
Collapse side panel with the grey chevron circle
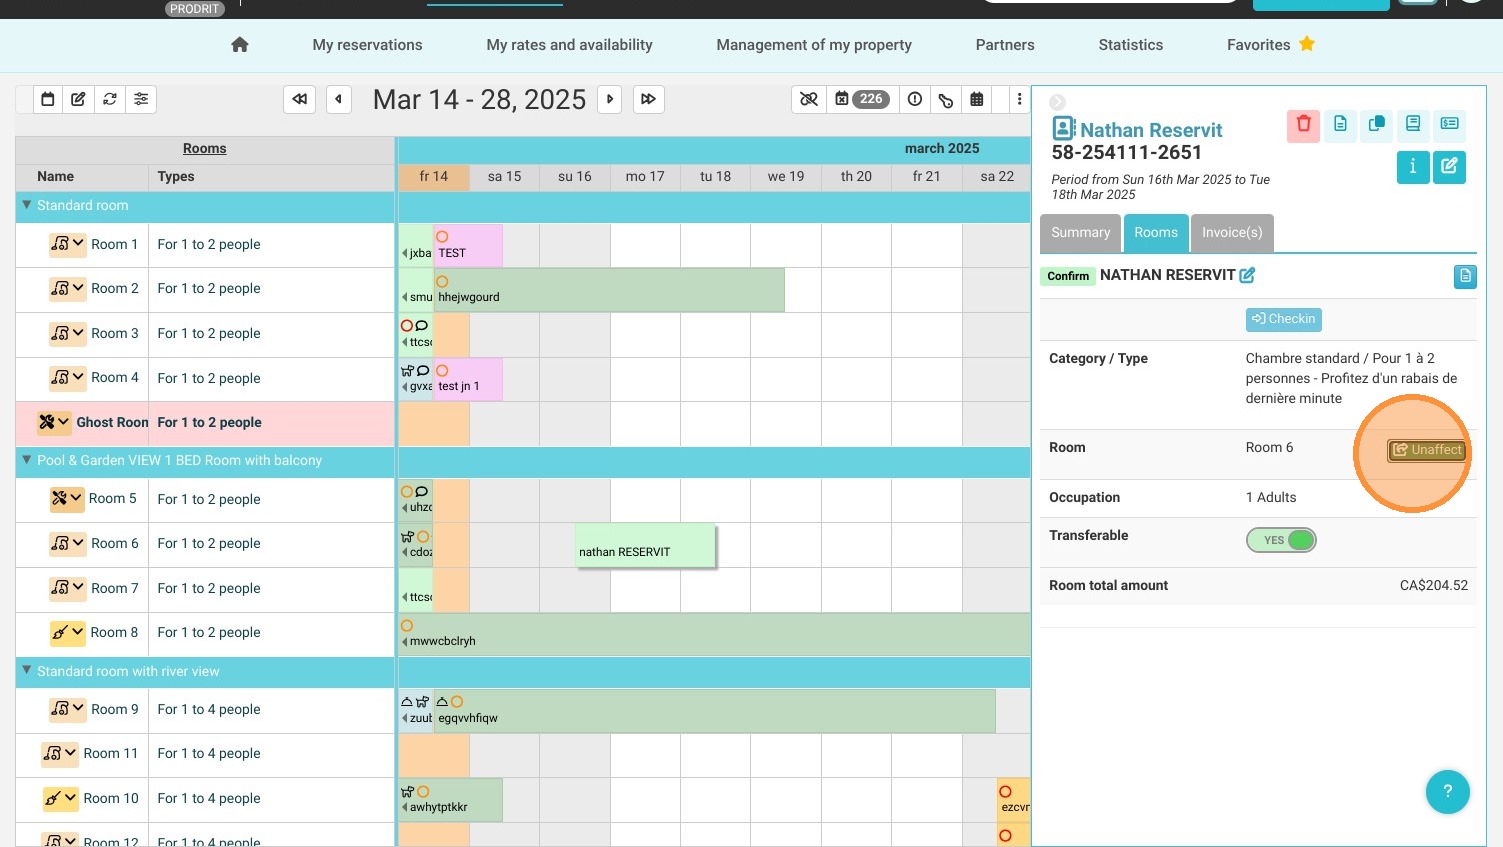pyautogui.click(x=1057, y=102)
